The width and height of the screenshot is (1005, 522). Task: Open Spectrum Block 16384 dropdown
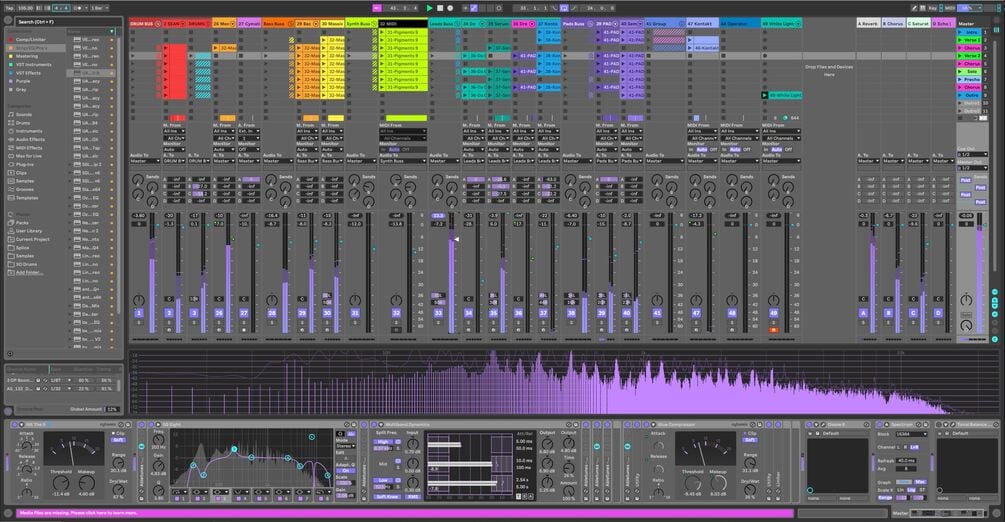911,434
